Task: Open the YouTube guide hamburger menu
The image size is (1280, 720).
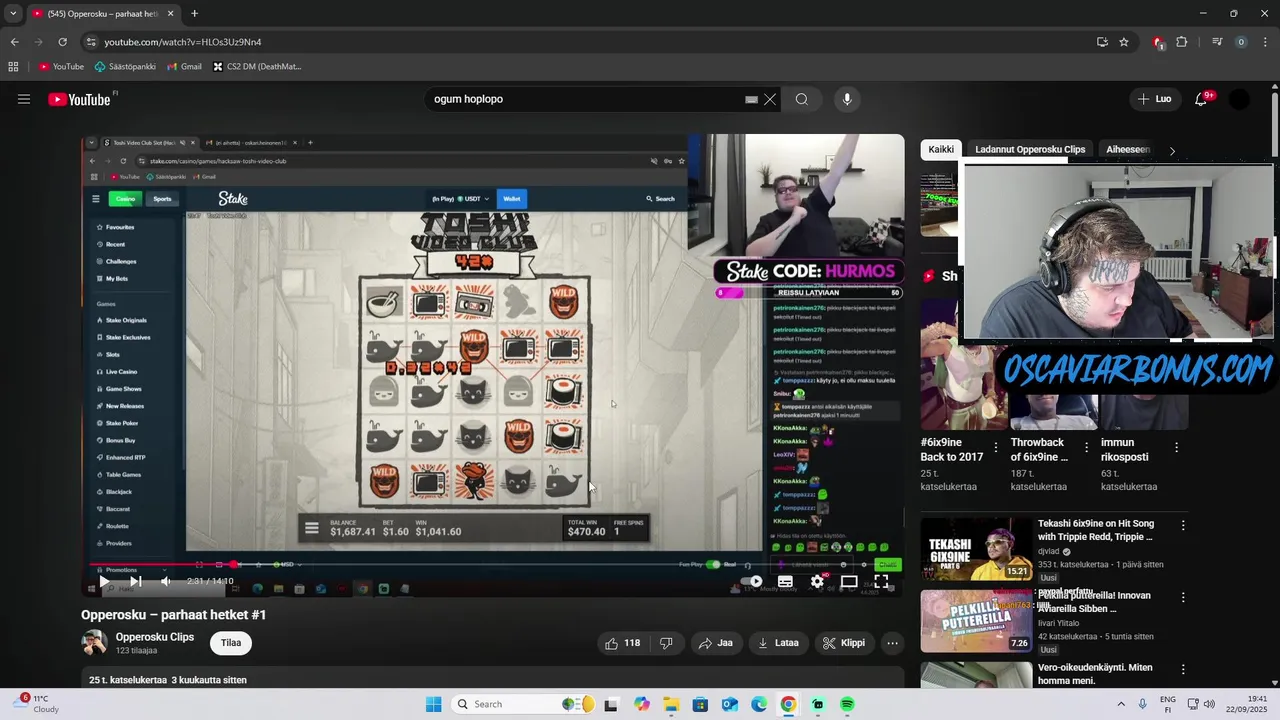Action: (24, 99)
